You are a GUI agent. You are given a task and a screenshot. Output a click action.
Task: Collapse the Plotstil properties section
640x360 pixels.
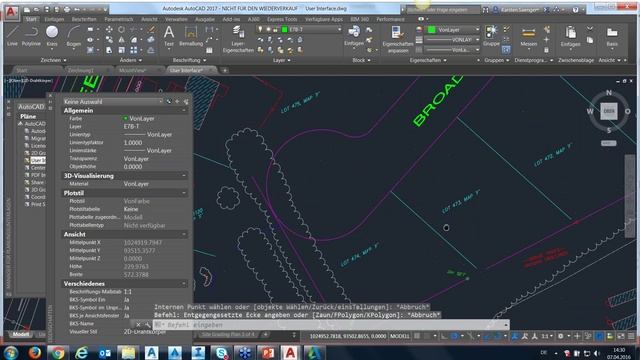click(x=184, y=193)
